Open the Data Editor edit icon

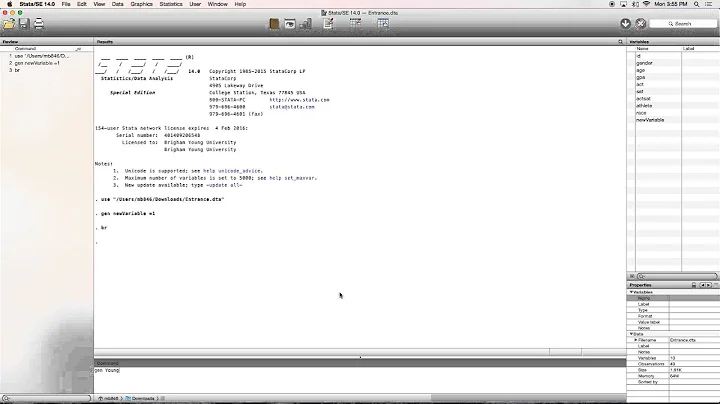(x=355, y=24)
